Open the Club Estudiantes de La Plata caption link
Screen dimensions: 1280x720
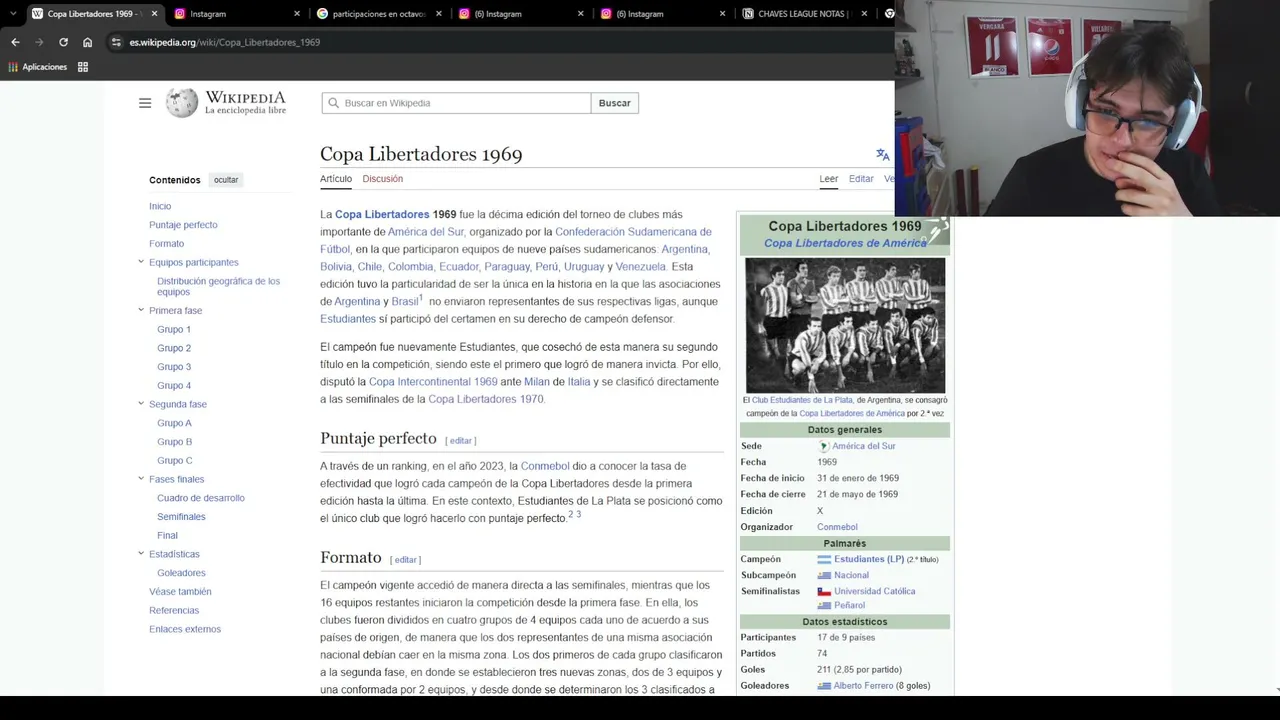[x=802, y=400]
